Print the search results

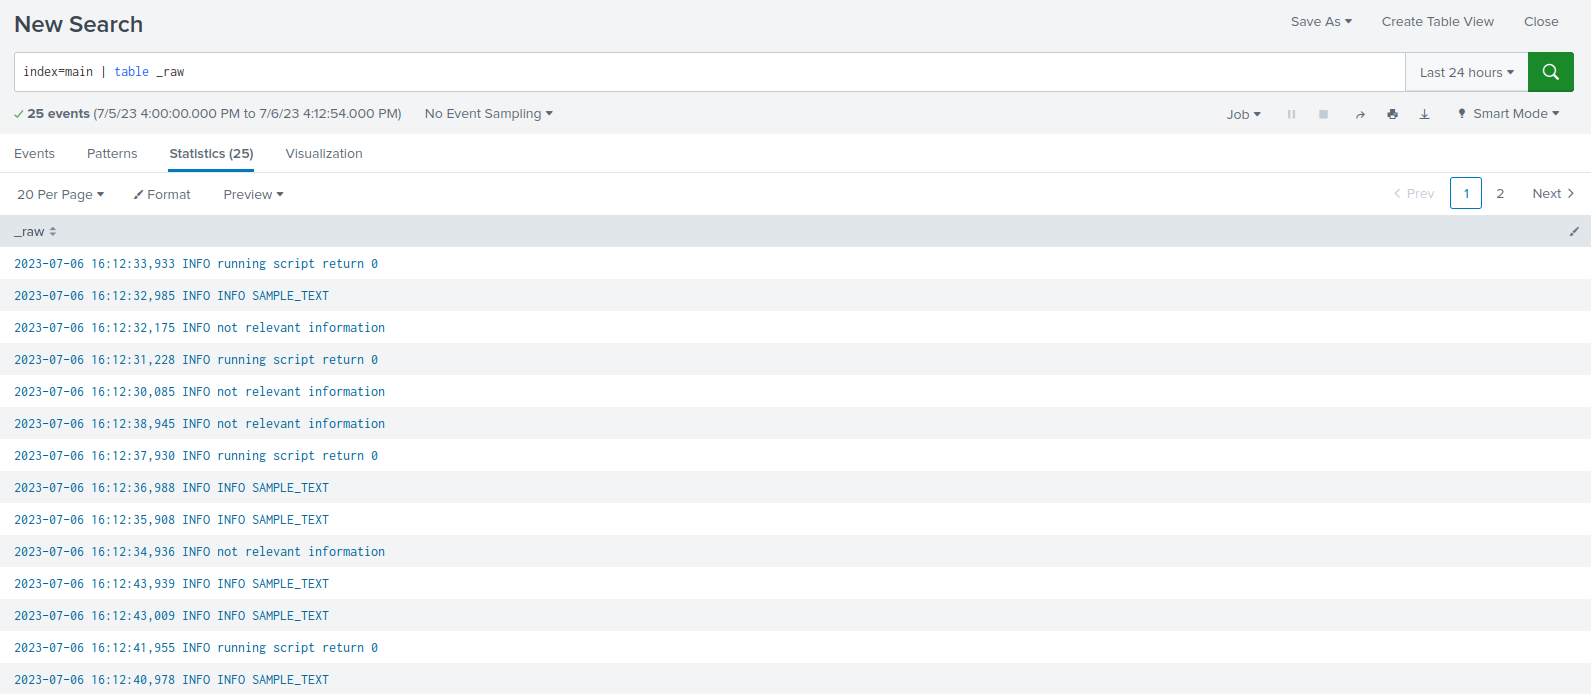(1392, 114)
